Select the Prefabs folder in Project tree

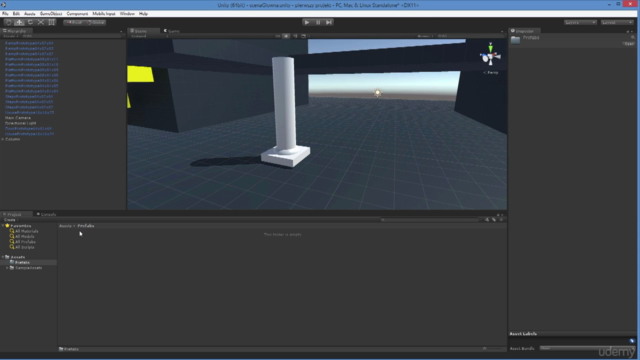click(x=29, y=262)
